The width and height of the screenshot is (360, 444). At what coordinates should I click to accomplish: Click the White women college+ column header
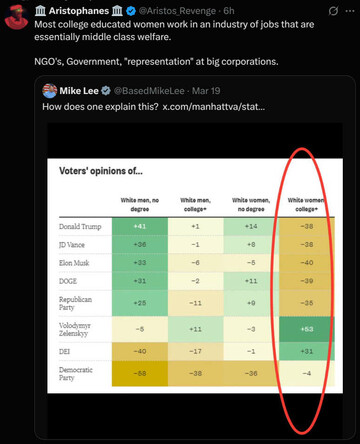coord(306,204)
